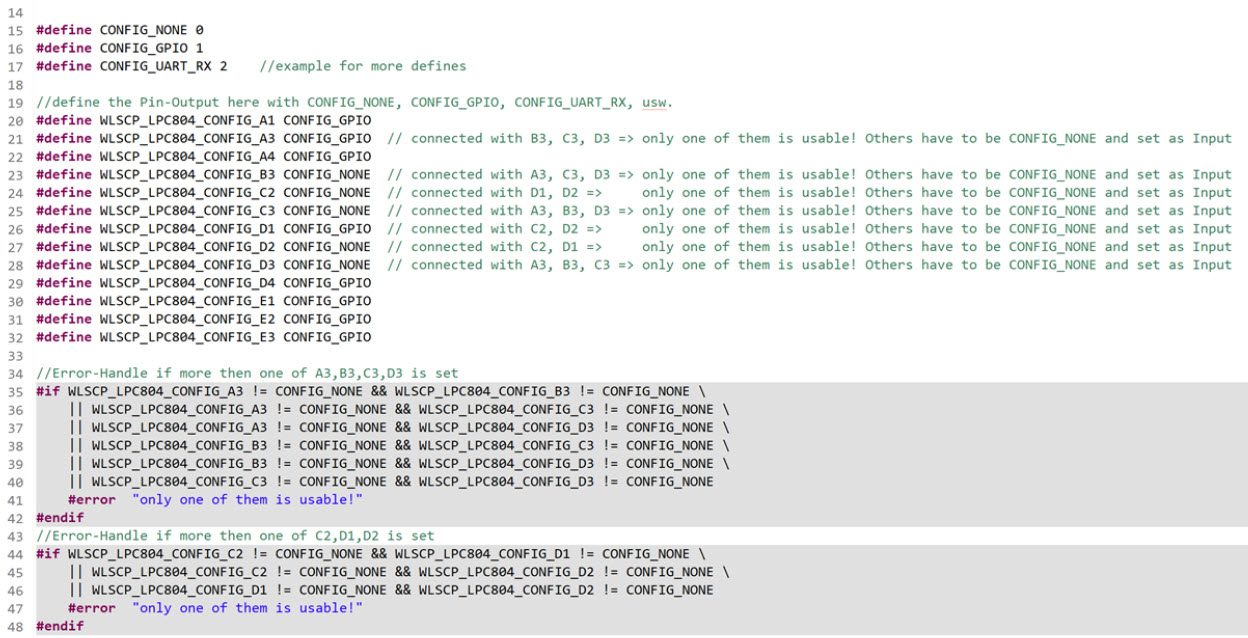Click the CONFIG_GPIO value of WLSCP_LPC804_CONFIG_A3 define
This screenshot has height=638, width=1248.
click(x=327, y=138)
